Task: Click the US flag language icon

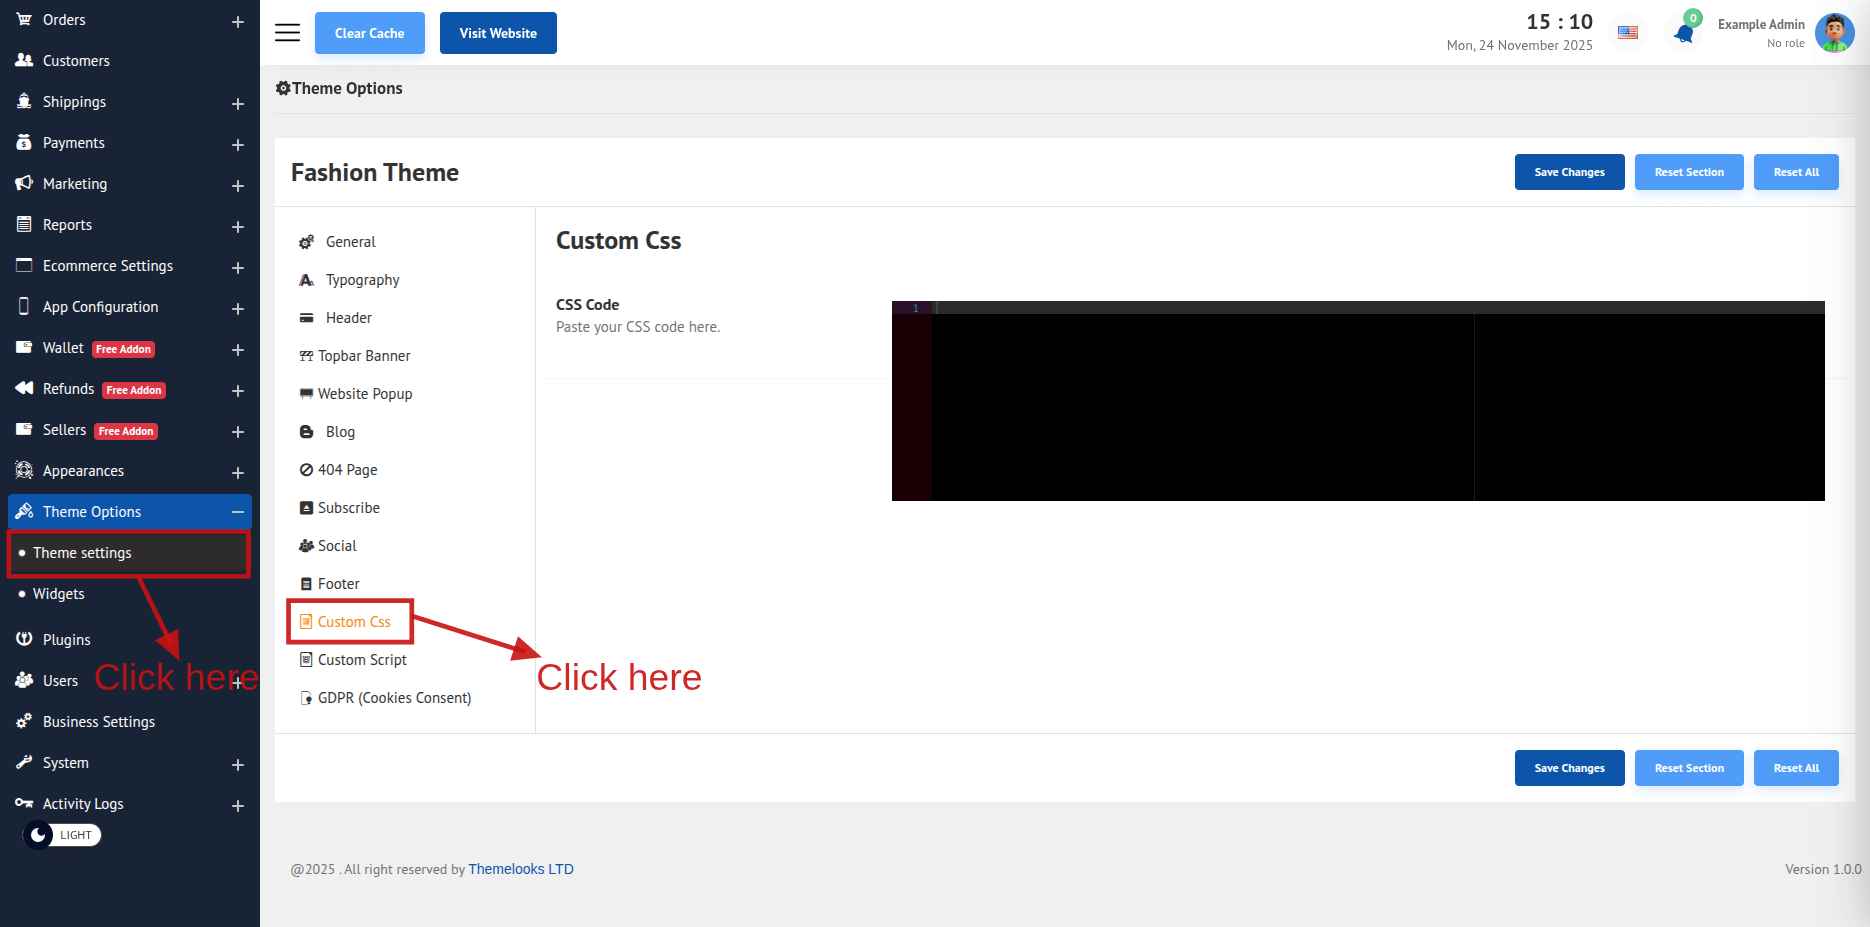Action: click(1628, 33)
